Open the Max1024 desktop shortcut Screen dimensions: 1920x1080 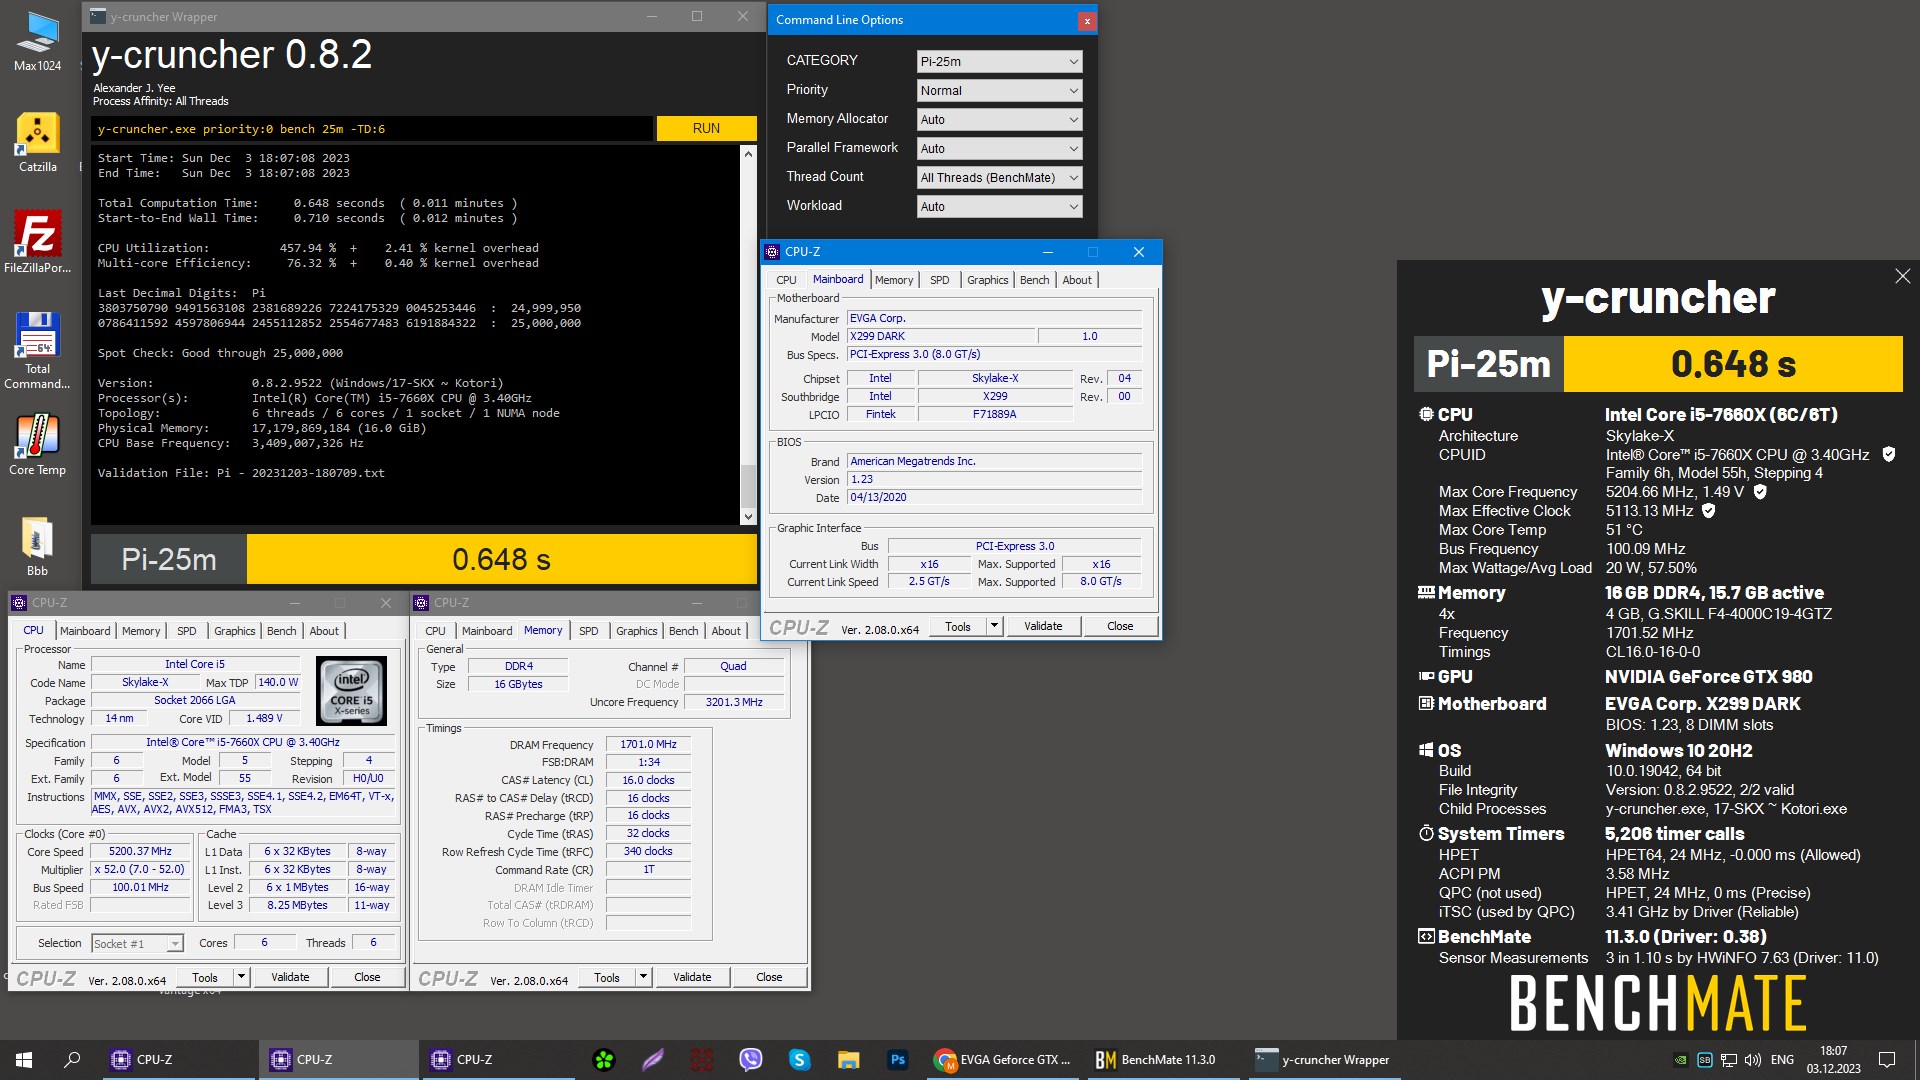click(x=37, y=42)
